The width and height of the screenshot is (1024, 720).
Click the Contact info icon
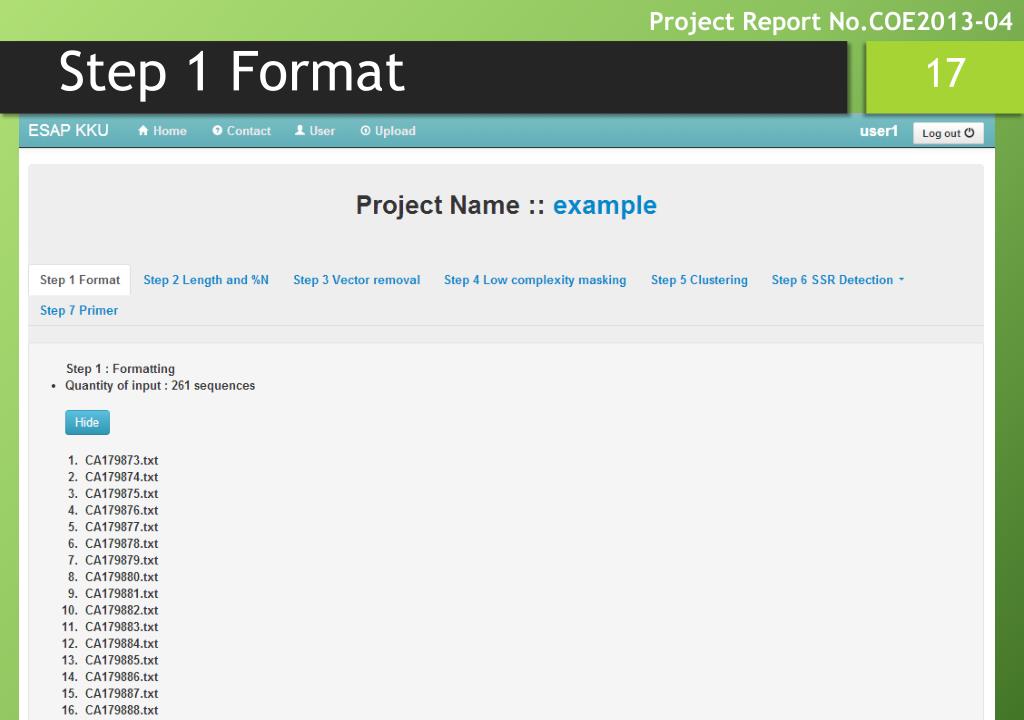(217, 131)
